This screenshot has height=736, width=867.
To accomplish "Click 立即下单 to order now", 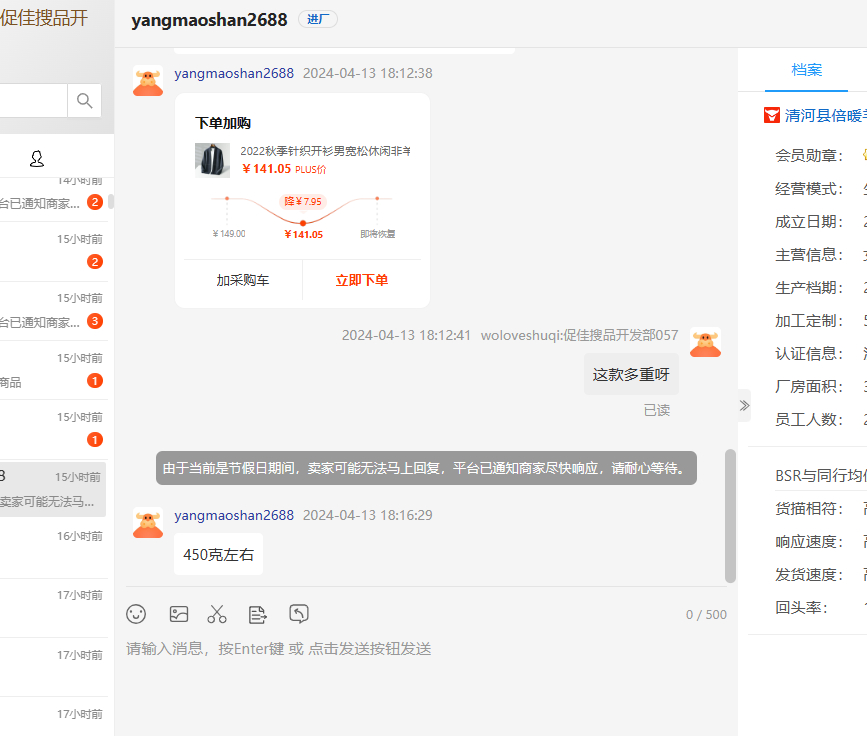I will coord(361,280).
